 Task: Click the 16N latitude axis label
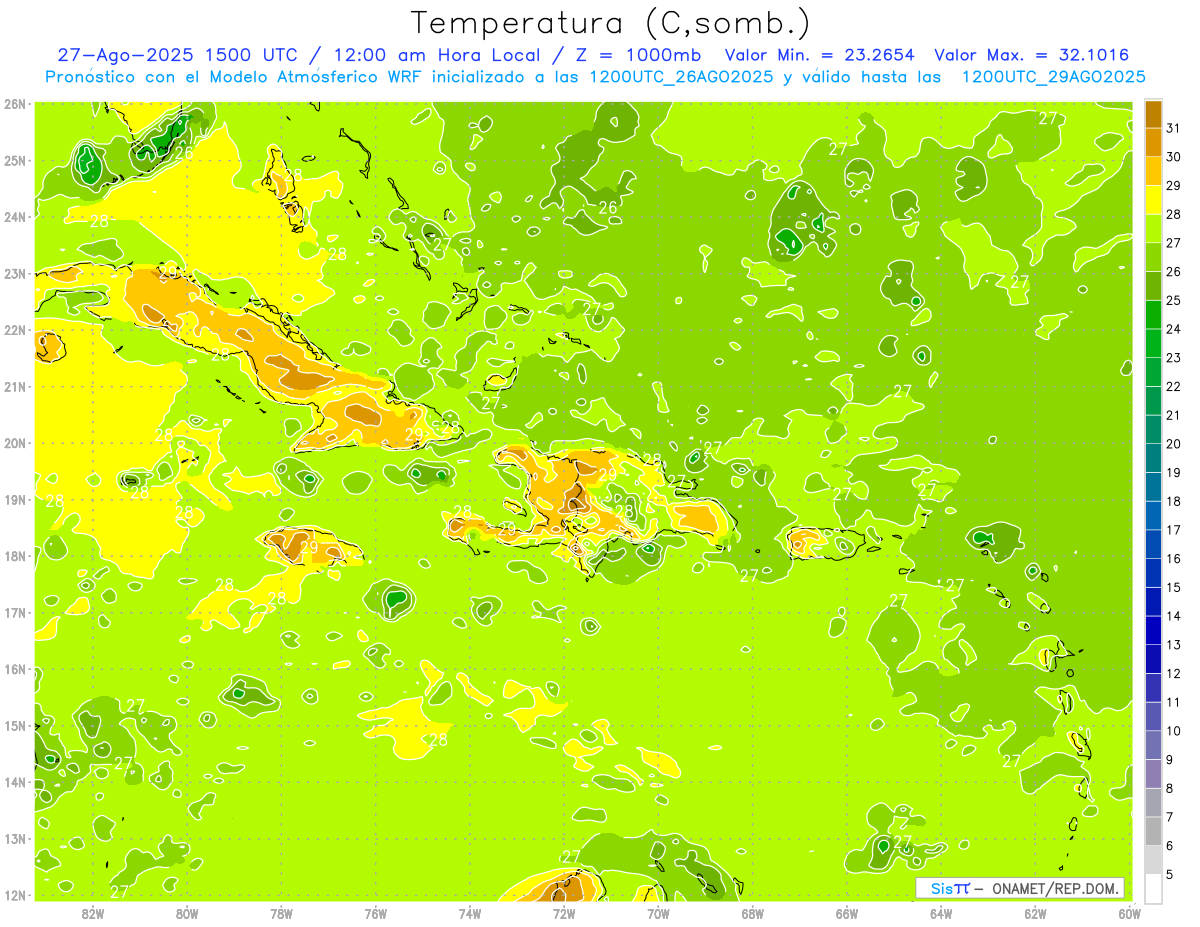[15, 669]
